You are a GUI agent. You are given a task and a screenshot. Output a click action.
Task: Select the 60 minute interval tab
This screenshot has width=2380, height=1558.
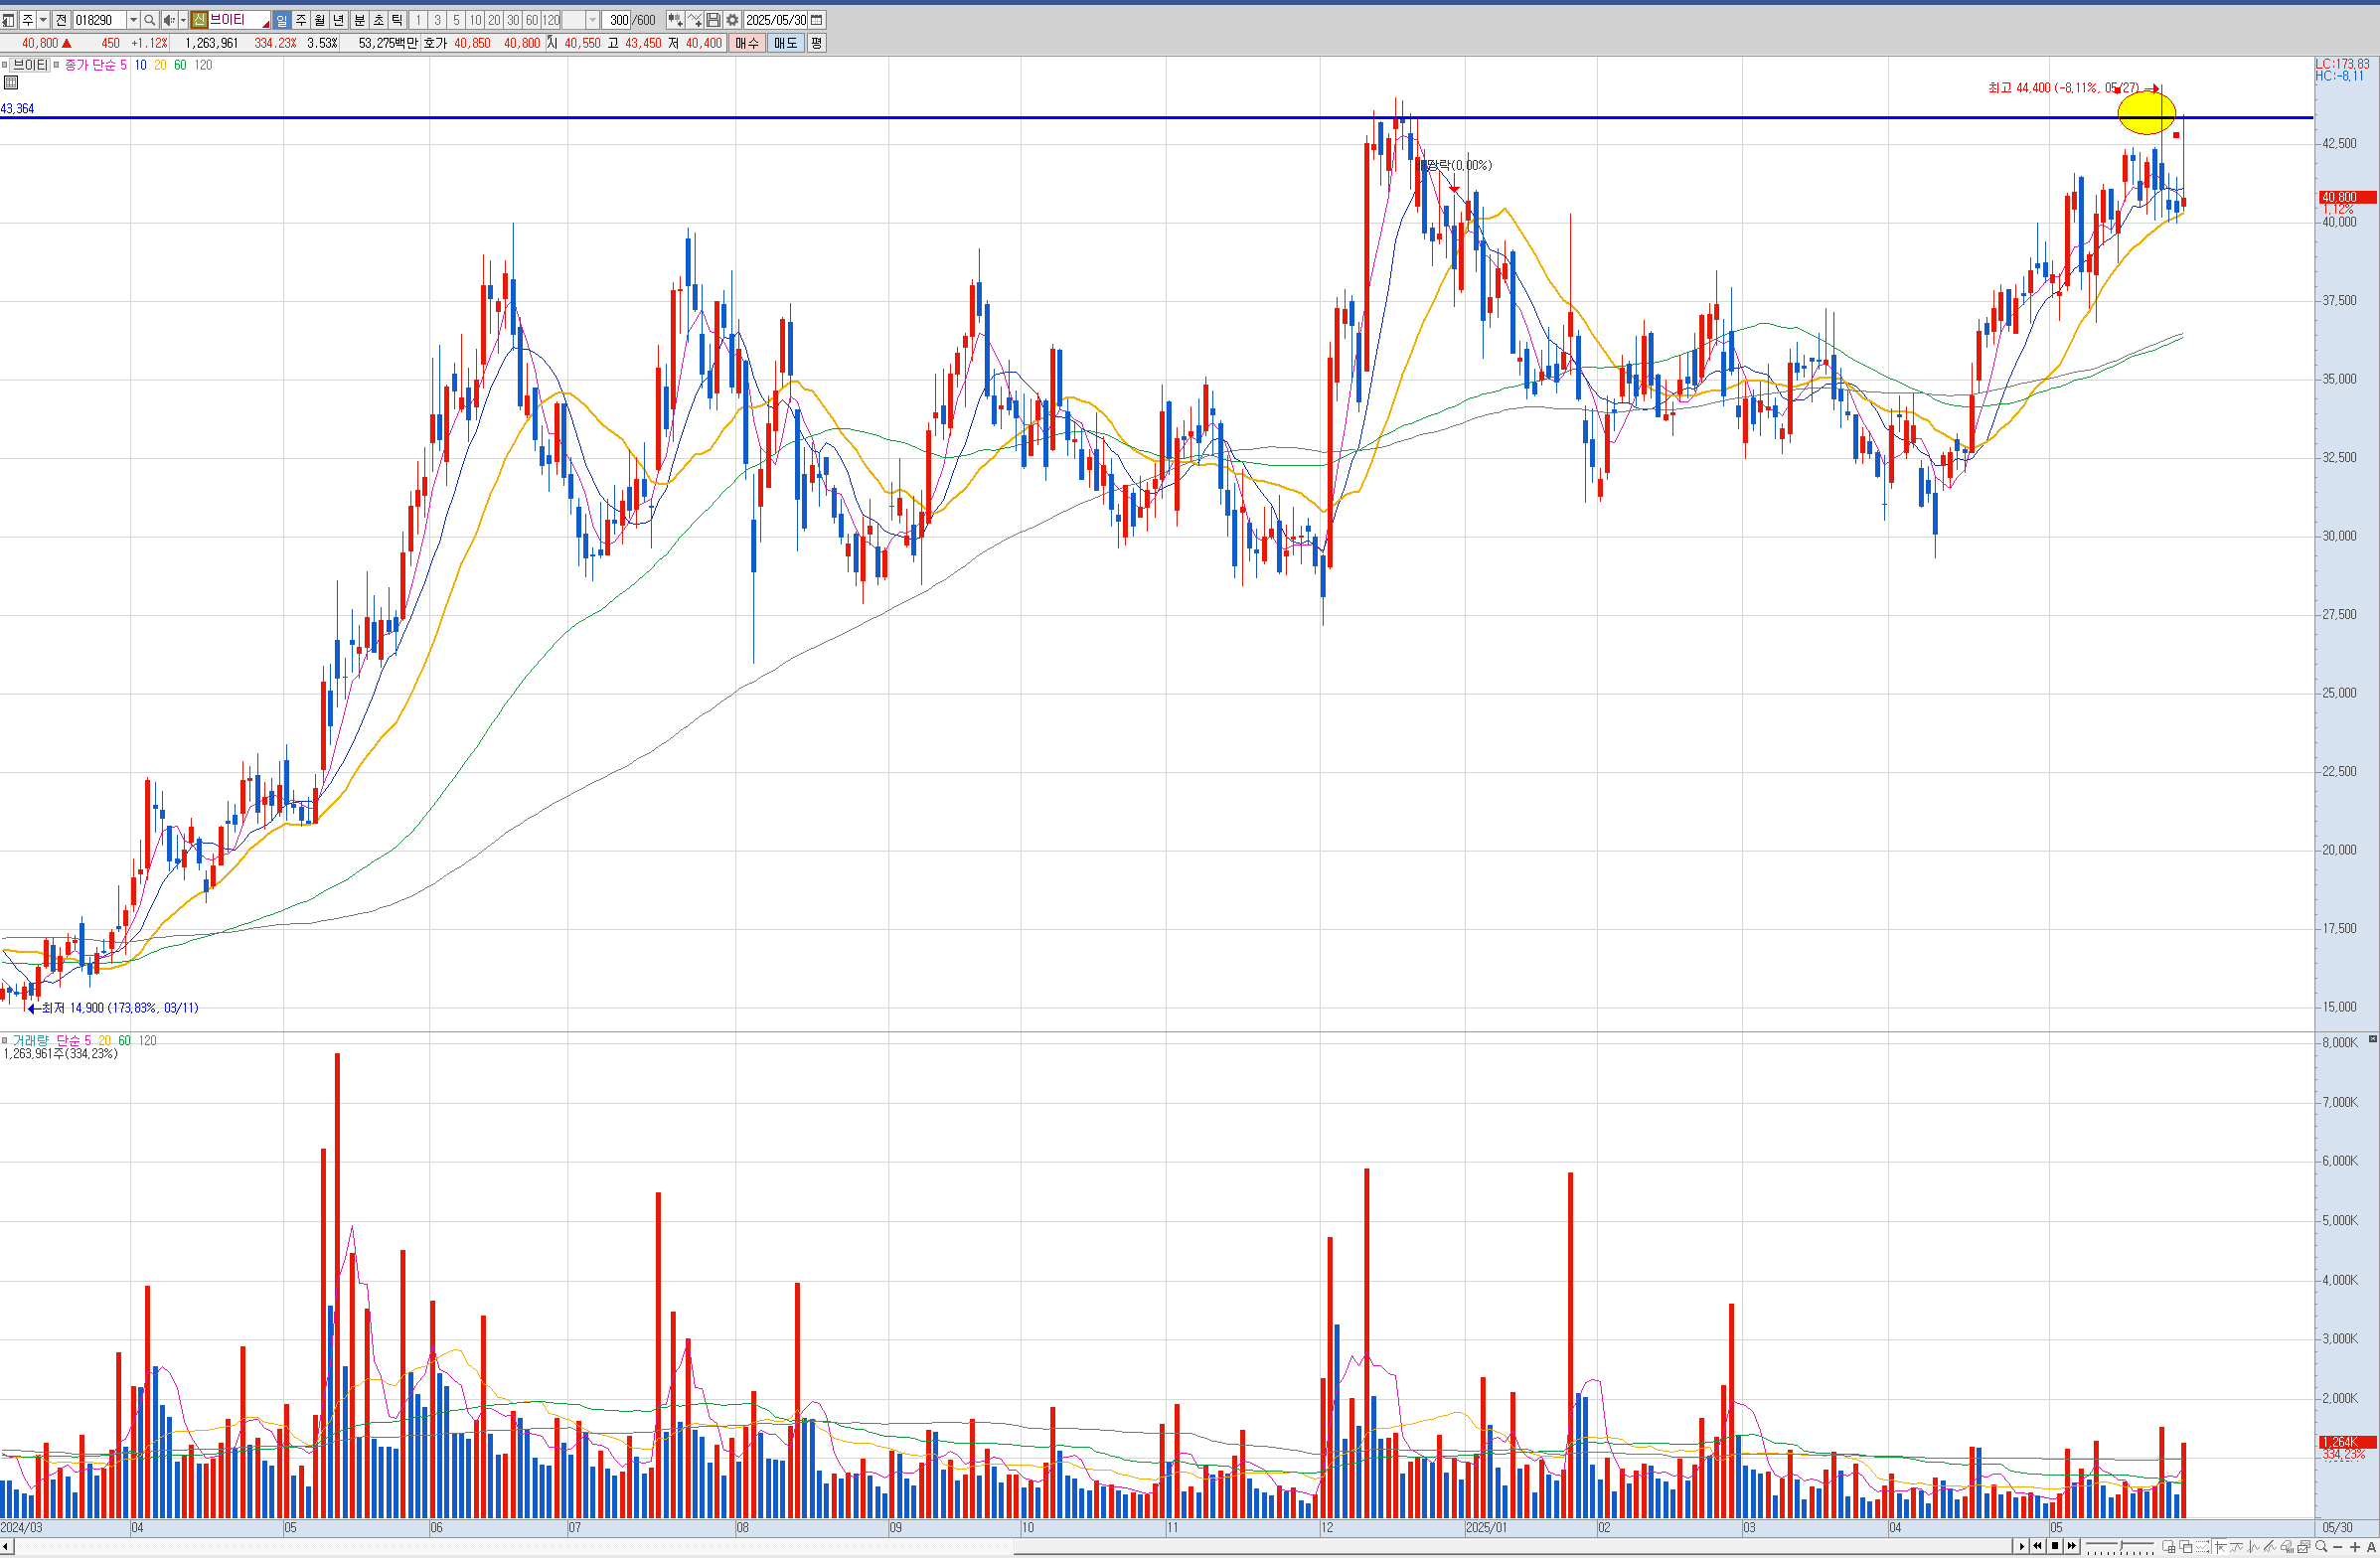(532, 20)
